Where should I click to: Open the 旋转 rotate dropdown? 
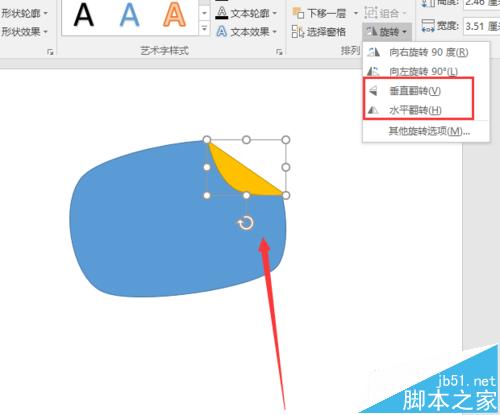(387, 32)
